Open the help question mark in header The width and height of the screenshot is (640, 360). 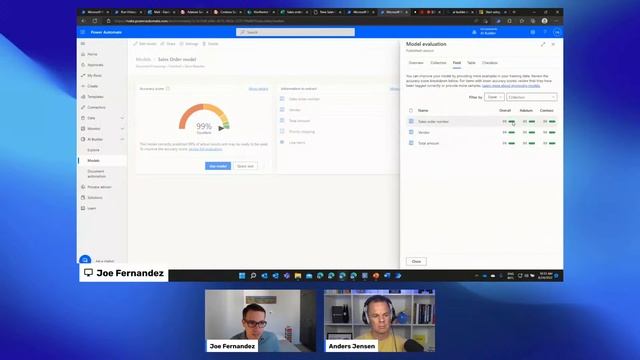tap(544, 32)
